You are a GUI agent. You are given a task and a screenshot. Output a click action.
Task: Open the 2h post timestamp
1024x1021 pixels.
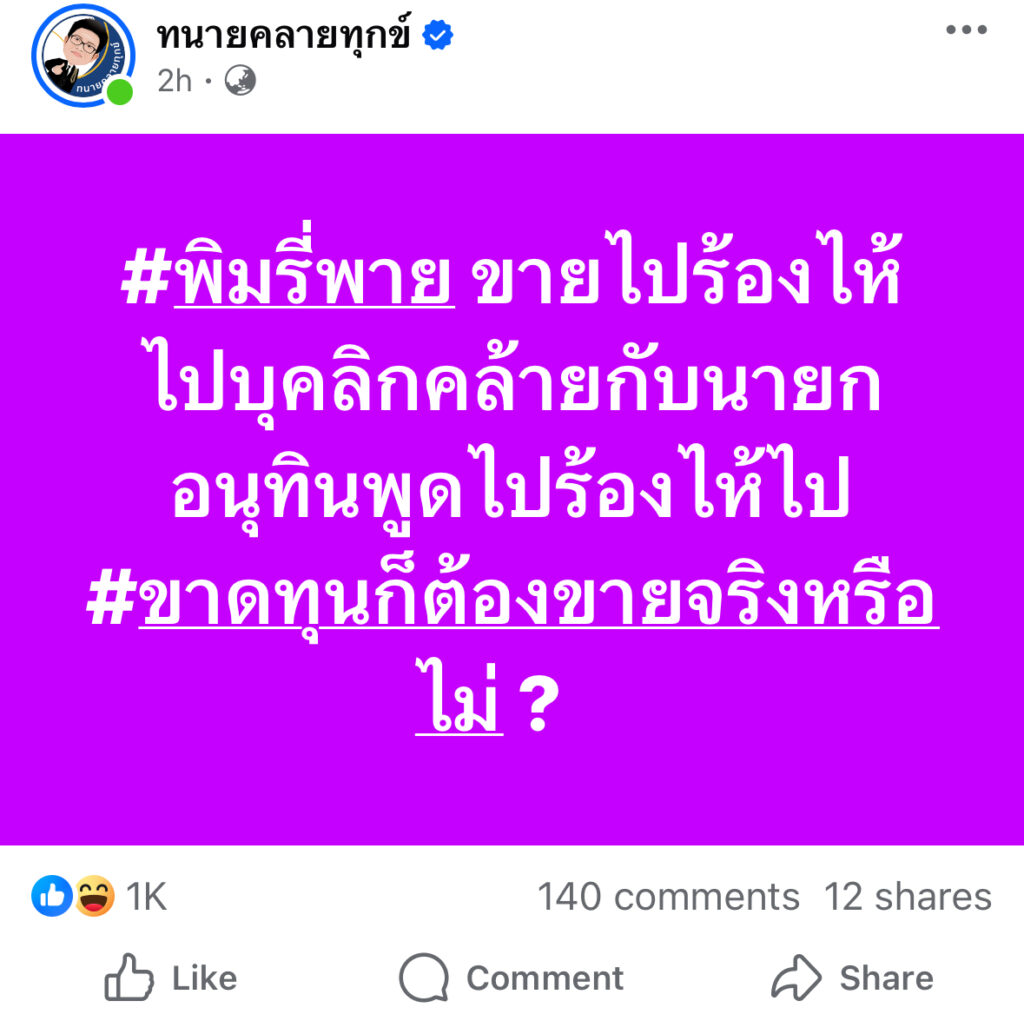174,81
